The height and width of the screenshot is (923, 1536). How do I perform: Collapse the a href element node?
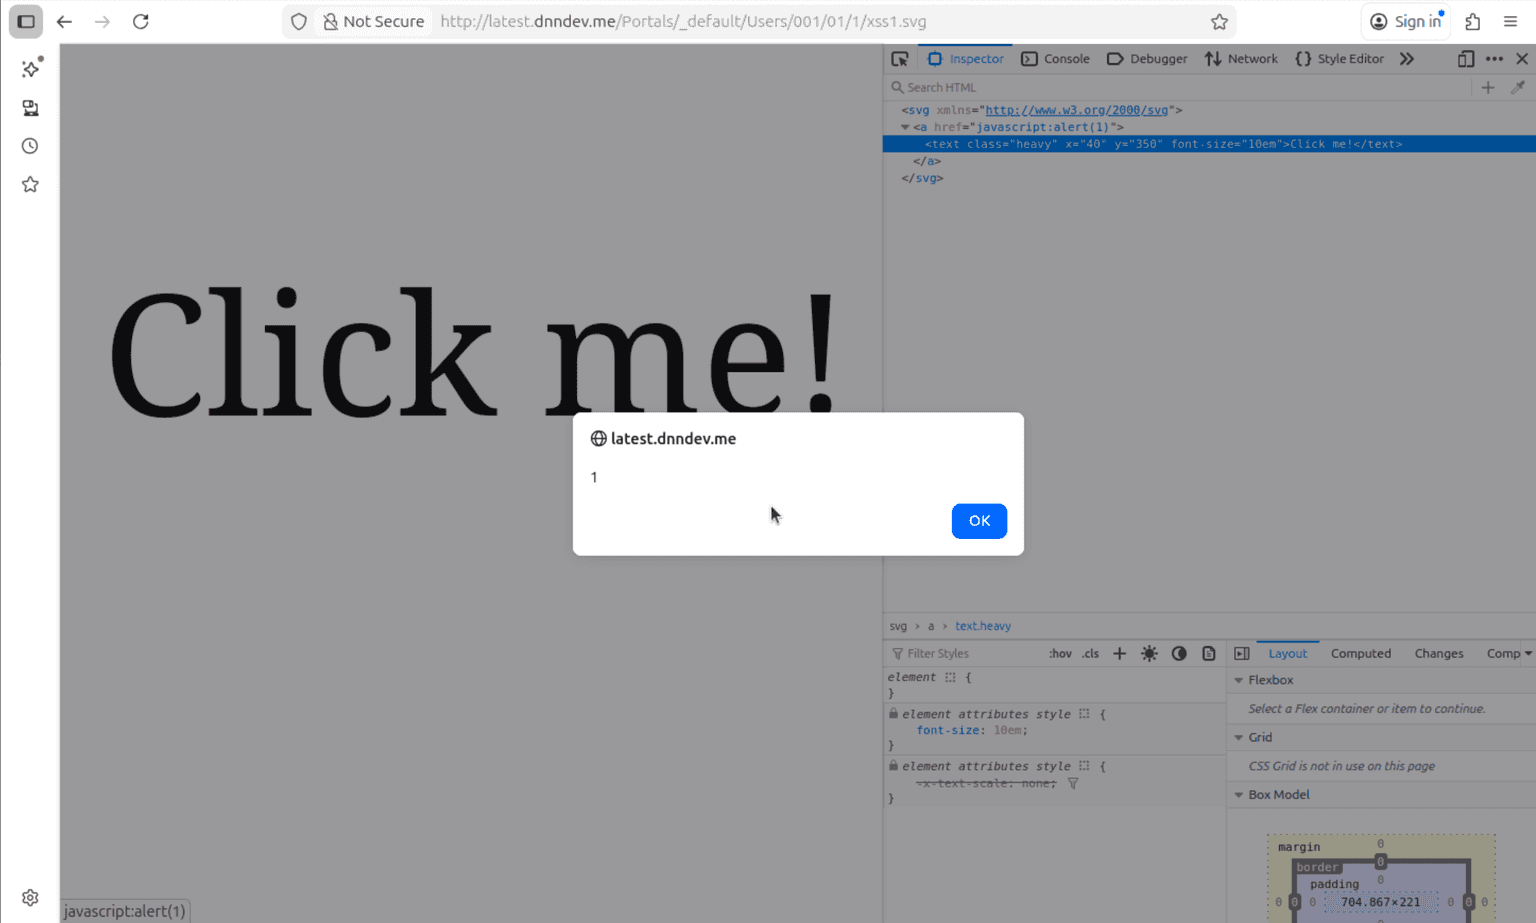(905, 128)
